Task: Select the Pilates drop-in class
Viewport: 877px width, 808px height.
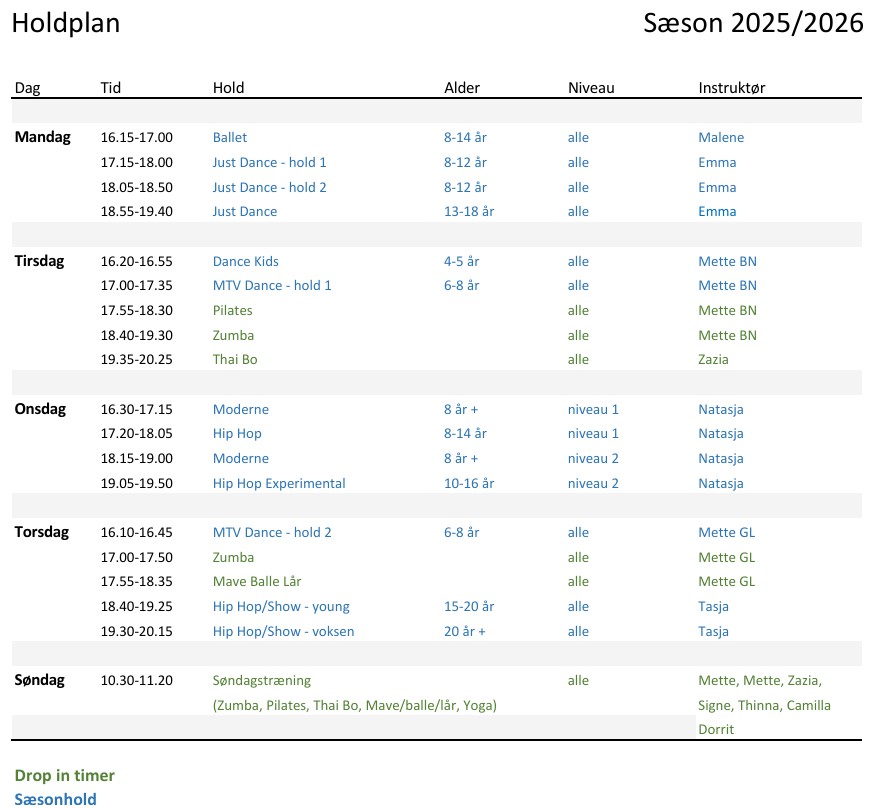Action: (232, 310)
